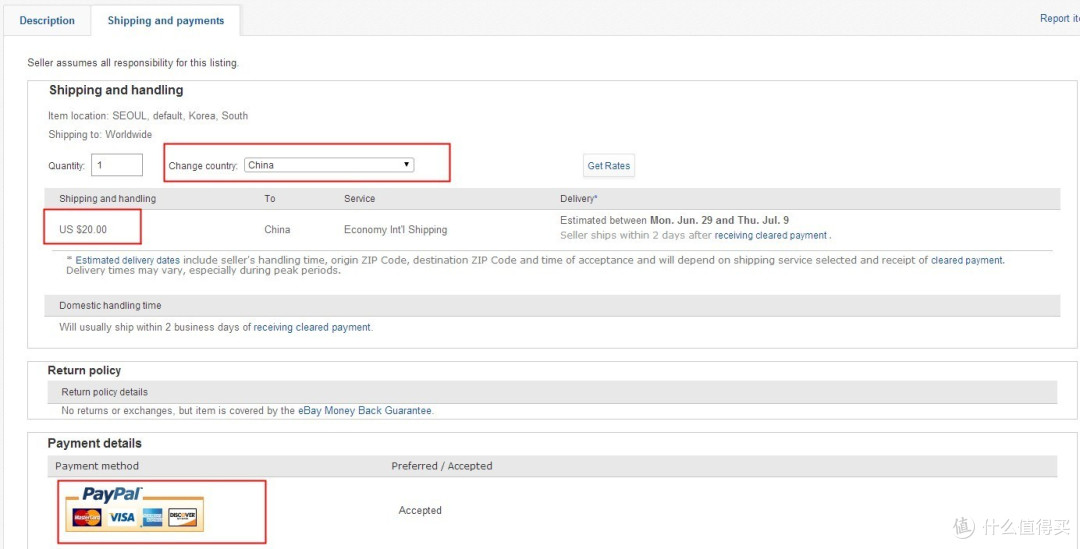This screenshot has height=549, width=1080.
Task: Click the PayPal logo
Action: tap(112, 495)
